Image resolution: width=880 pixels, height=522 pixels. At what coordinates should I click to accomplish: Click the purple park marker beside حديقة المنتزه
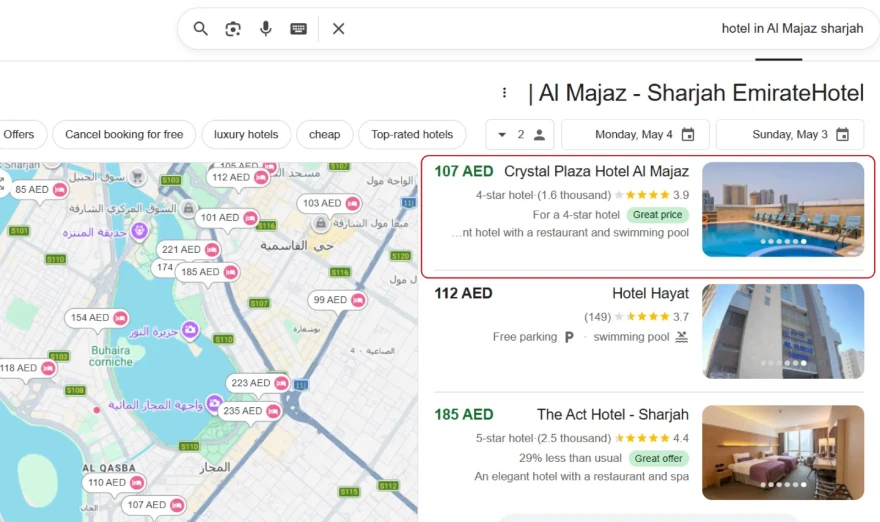click(139, 230)
